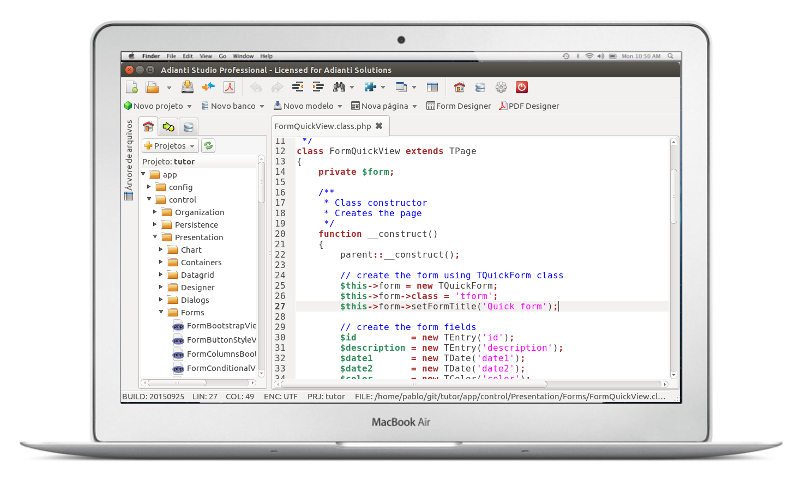The height and width of the screenshot is (483, 800).
Task: Expand the Datagrid folder
Action: pos(161,274)
